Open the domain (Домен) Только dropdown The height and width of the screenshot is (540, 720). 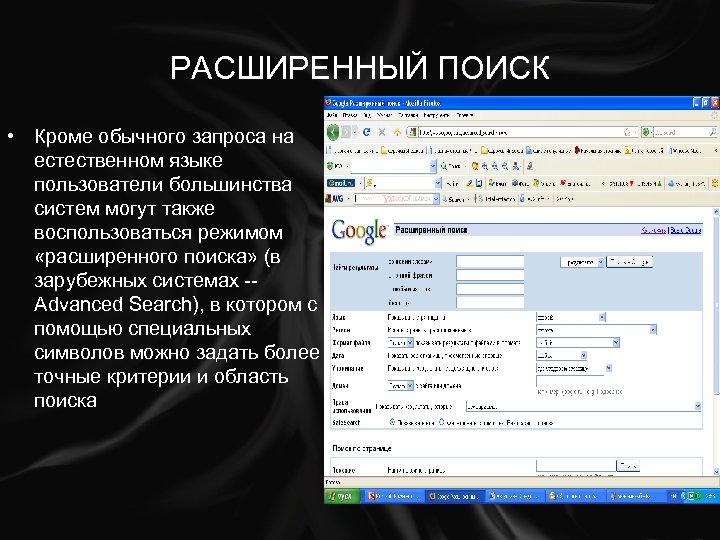[400, 385]
